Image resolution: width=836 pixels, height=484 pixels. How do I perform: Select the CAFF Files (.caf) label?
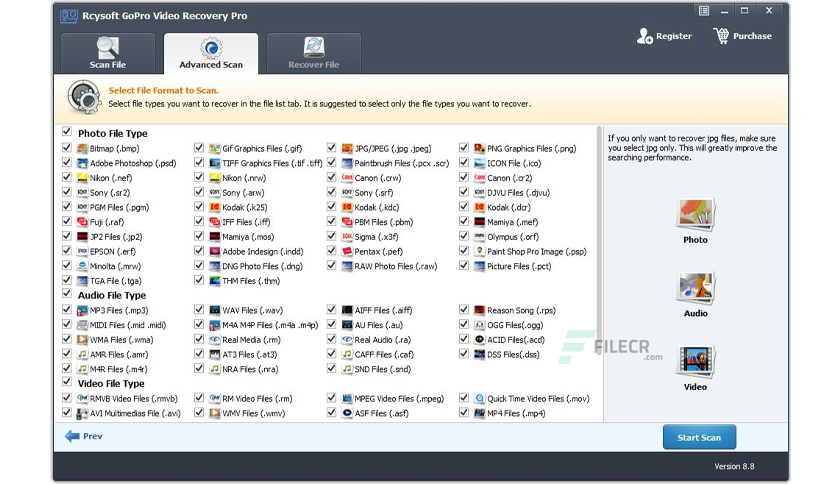(x=384, y=354)
